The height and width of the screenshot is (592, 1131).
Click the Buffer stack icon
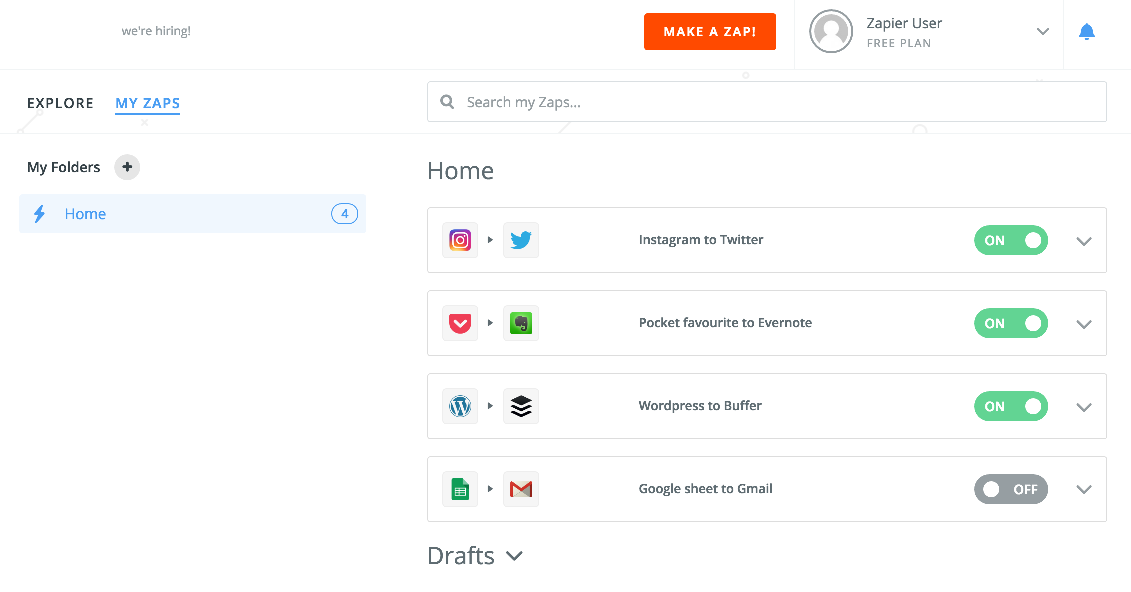[x=521, y=406]
